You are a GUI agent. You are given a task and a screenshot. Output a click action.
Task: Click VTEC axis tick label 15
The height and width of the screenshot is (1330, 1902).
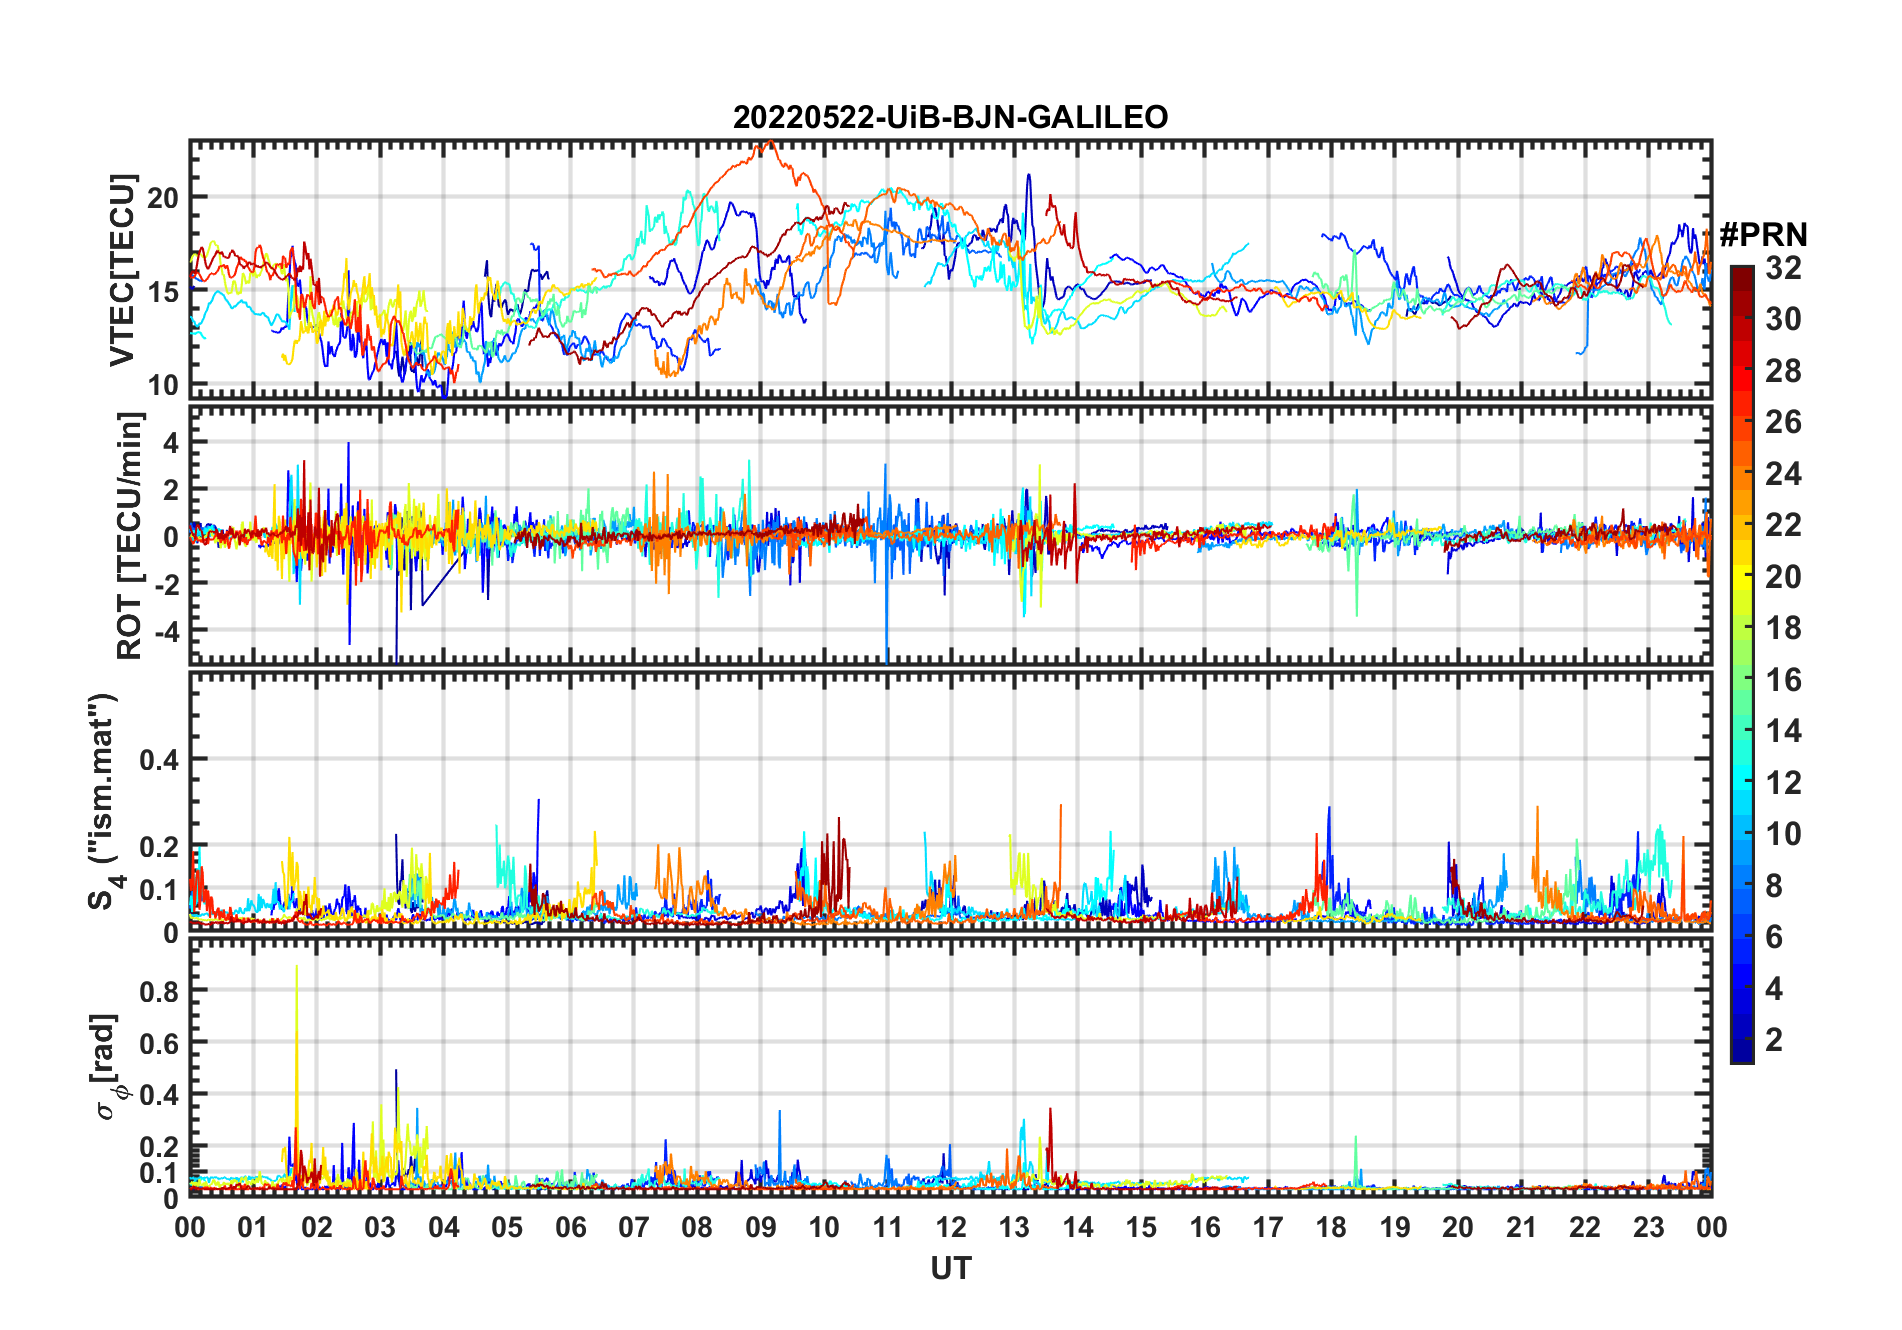163,292
